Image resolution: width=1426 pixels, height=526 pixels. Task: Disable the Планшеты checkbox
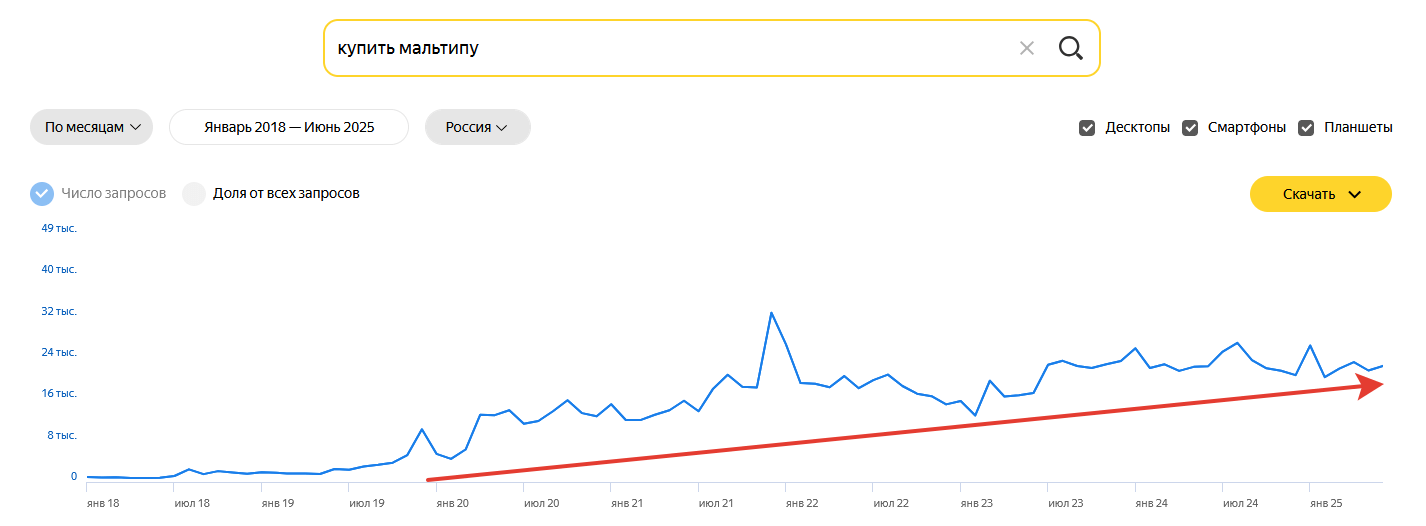1306,128
